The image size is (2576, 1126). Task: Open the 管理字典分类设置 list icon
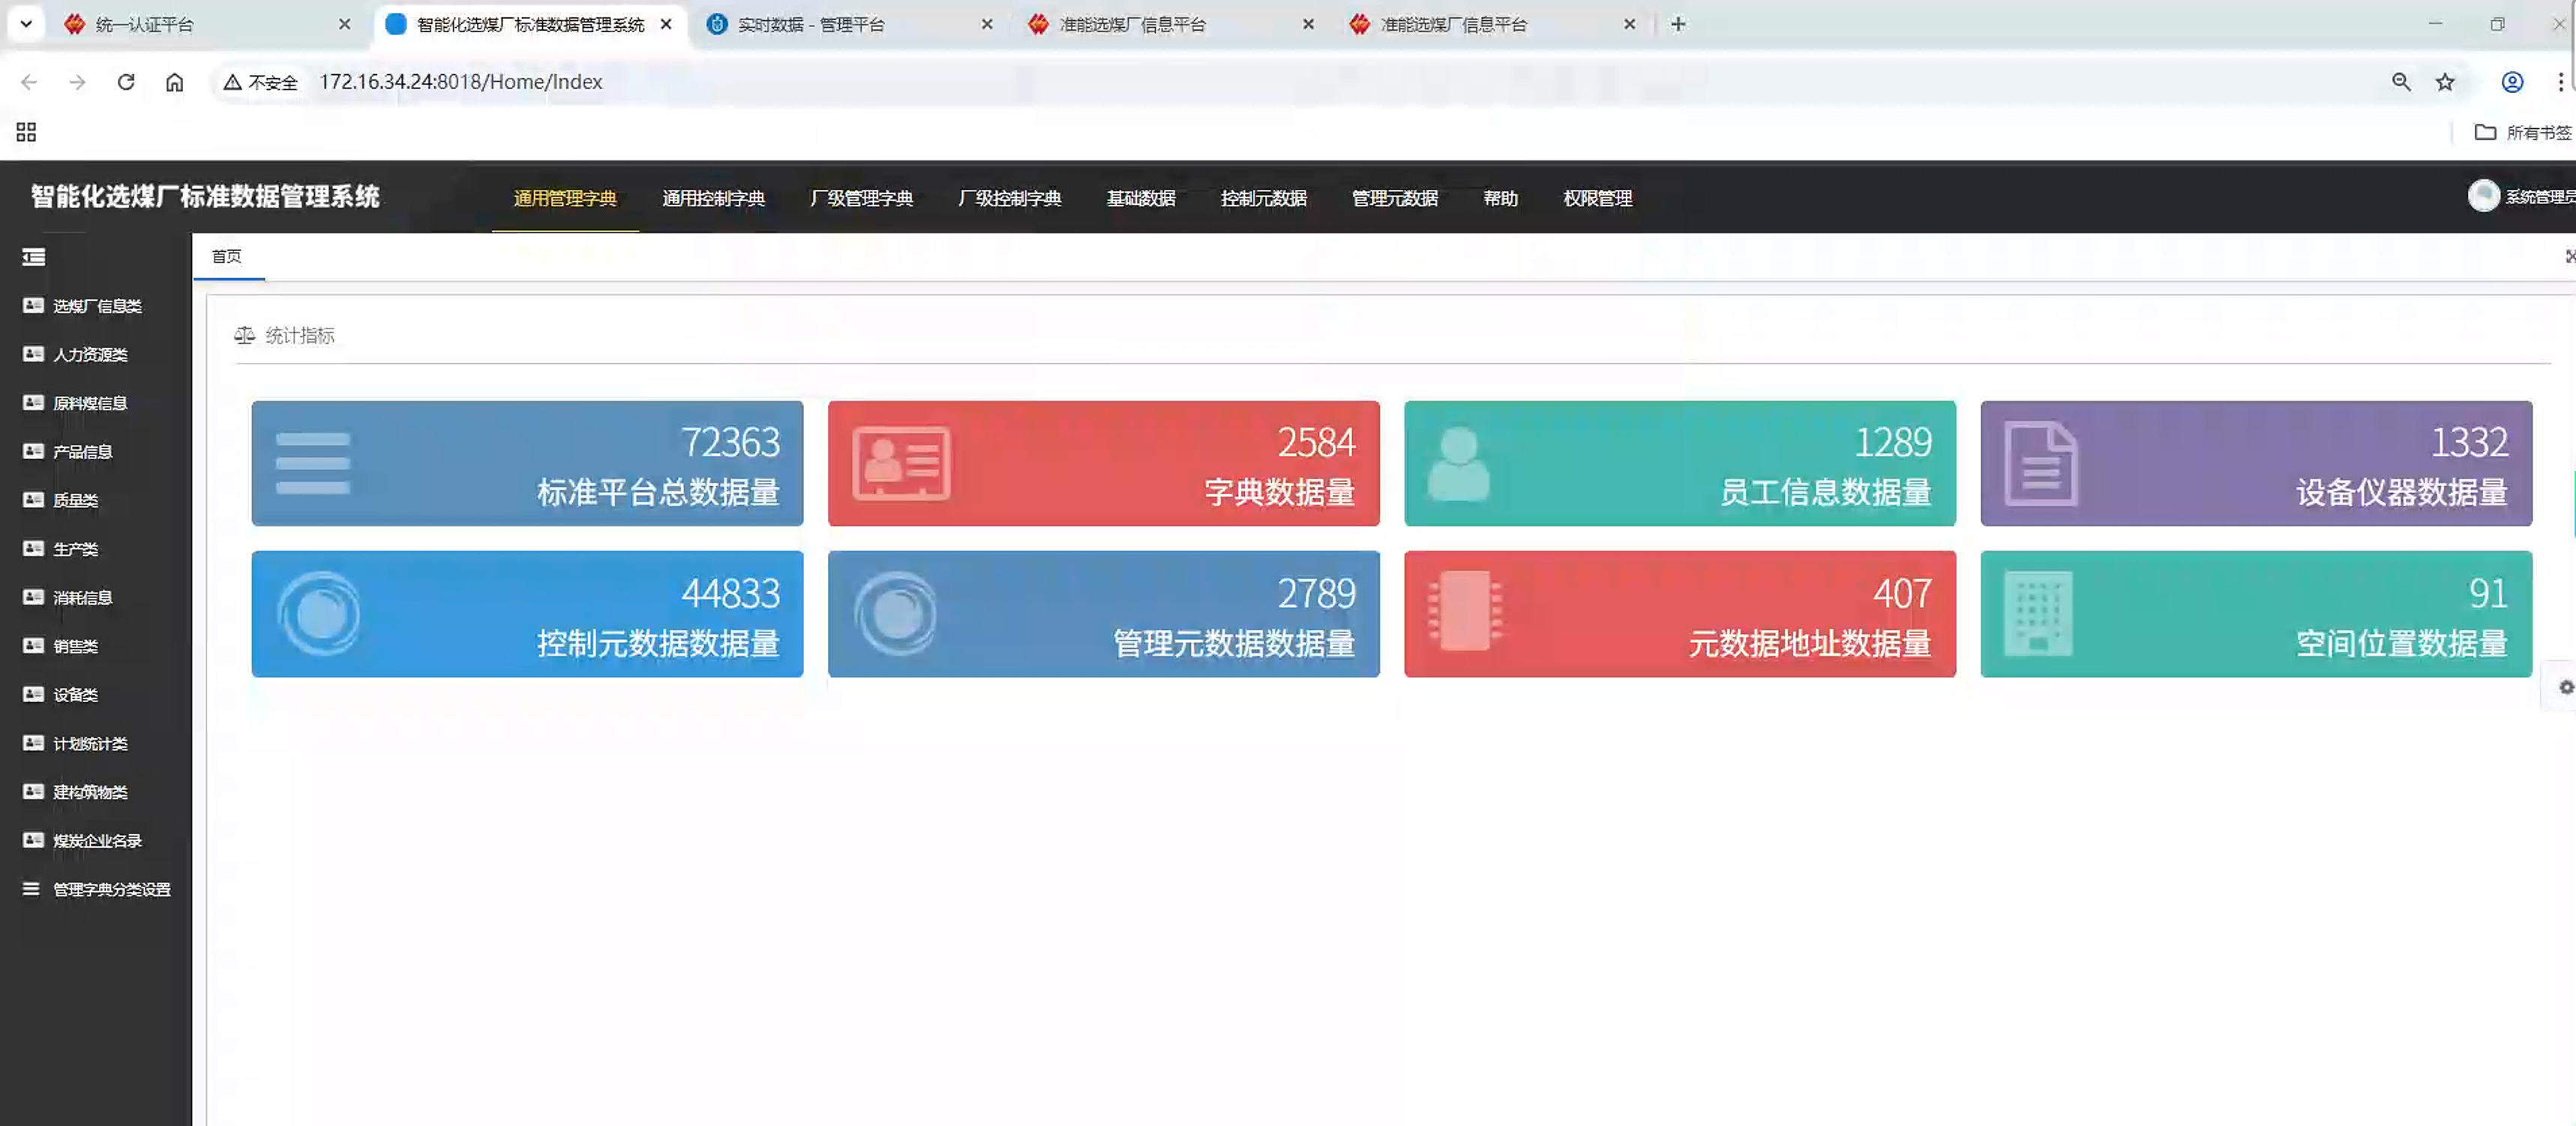tap(32, 889)
